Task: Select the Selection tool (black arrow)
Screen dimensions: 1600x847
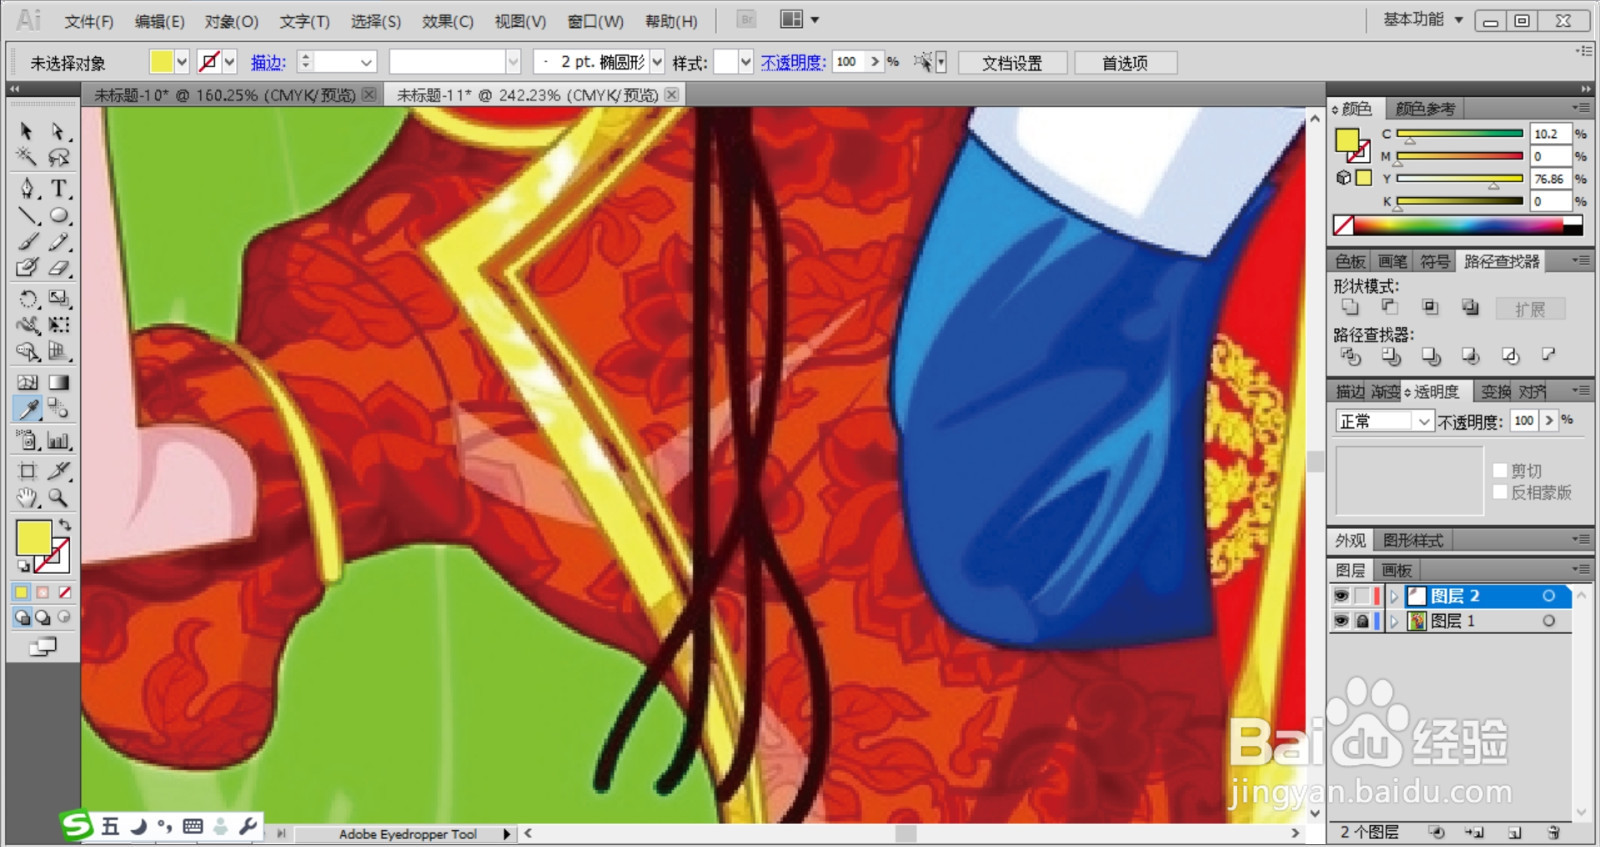Action: pyautogui.click(x=27, y=131)
